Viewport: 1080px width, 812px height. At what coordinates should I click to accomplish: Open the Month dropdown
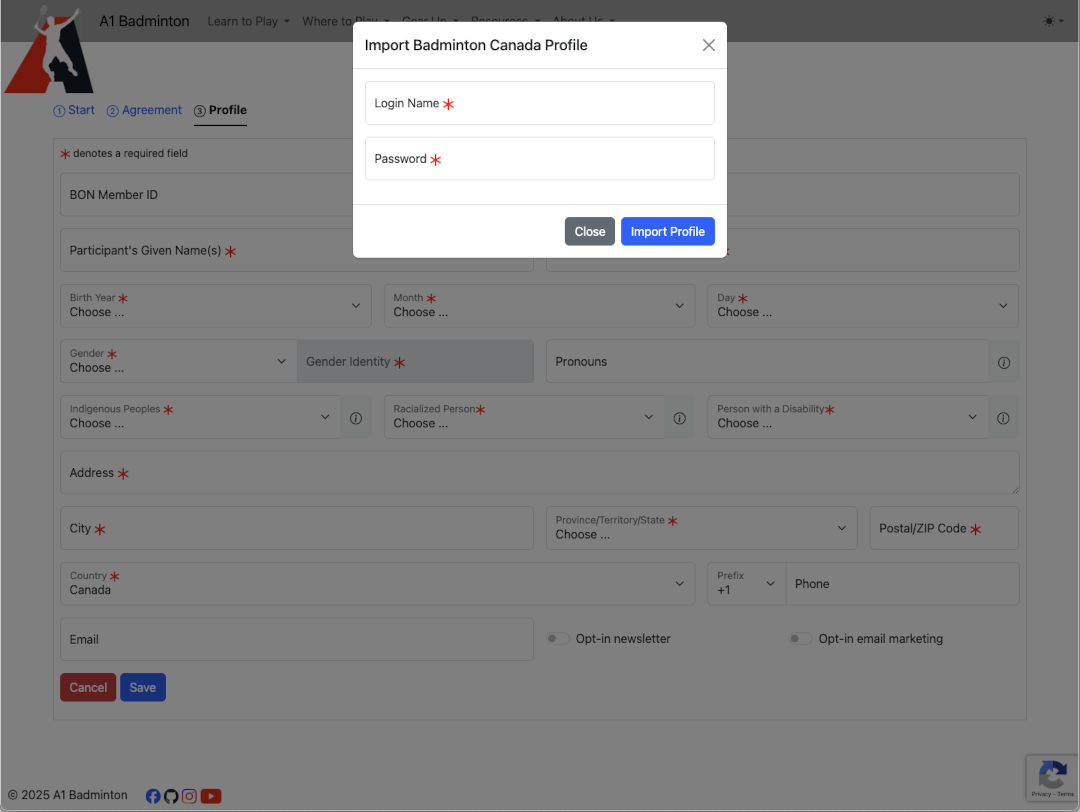click(x=539, y=306)
